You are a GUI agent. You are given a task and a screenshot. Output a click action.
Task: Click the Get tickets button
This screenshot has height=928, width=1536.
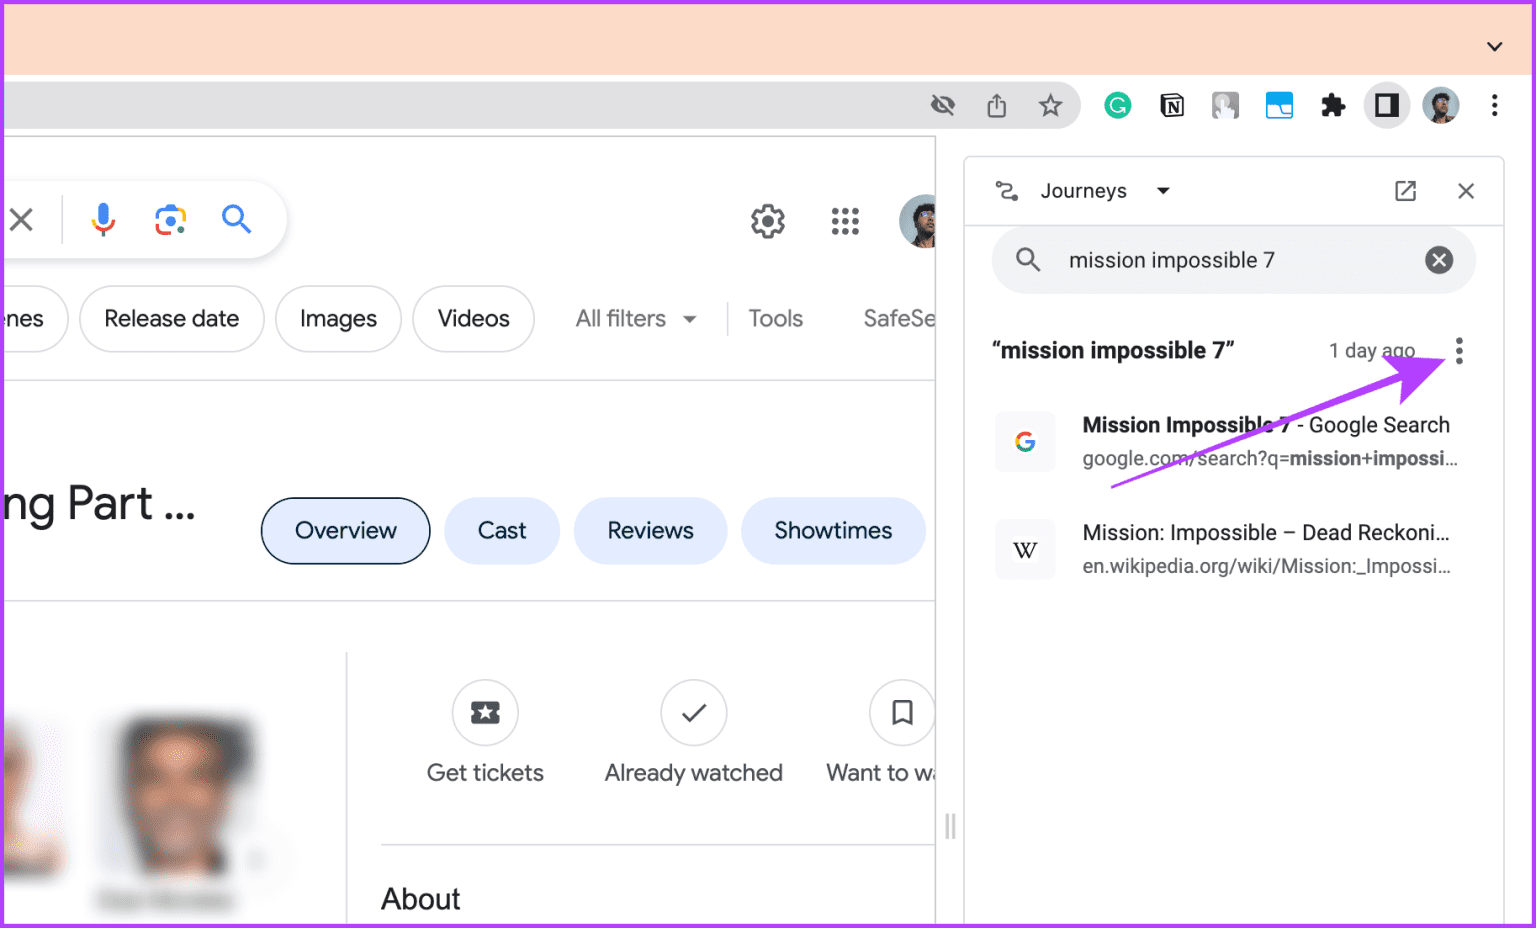tap(485, 733)
